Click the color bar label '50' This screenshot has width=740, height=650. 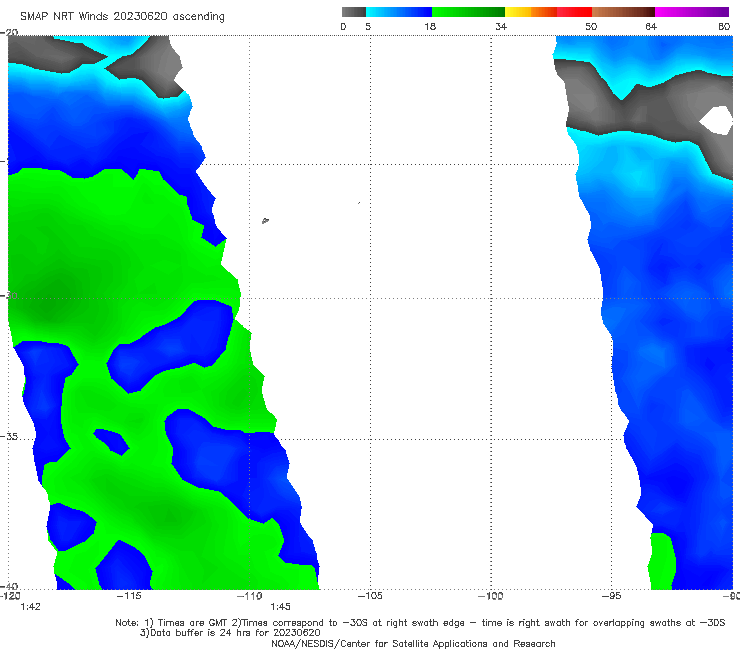pos(591,27)
